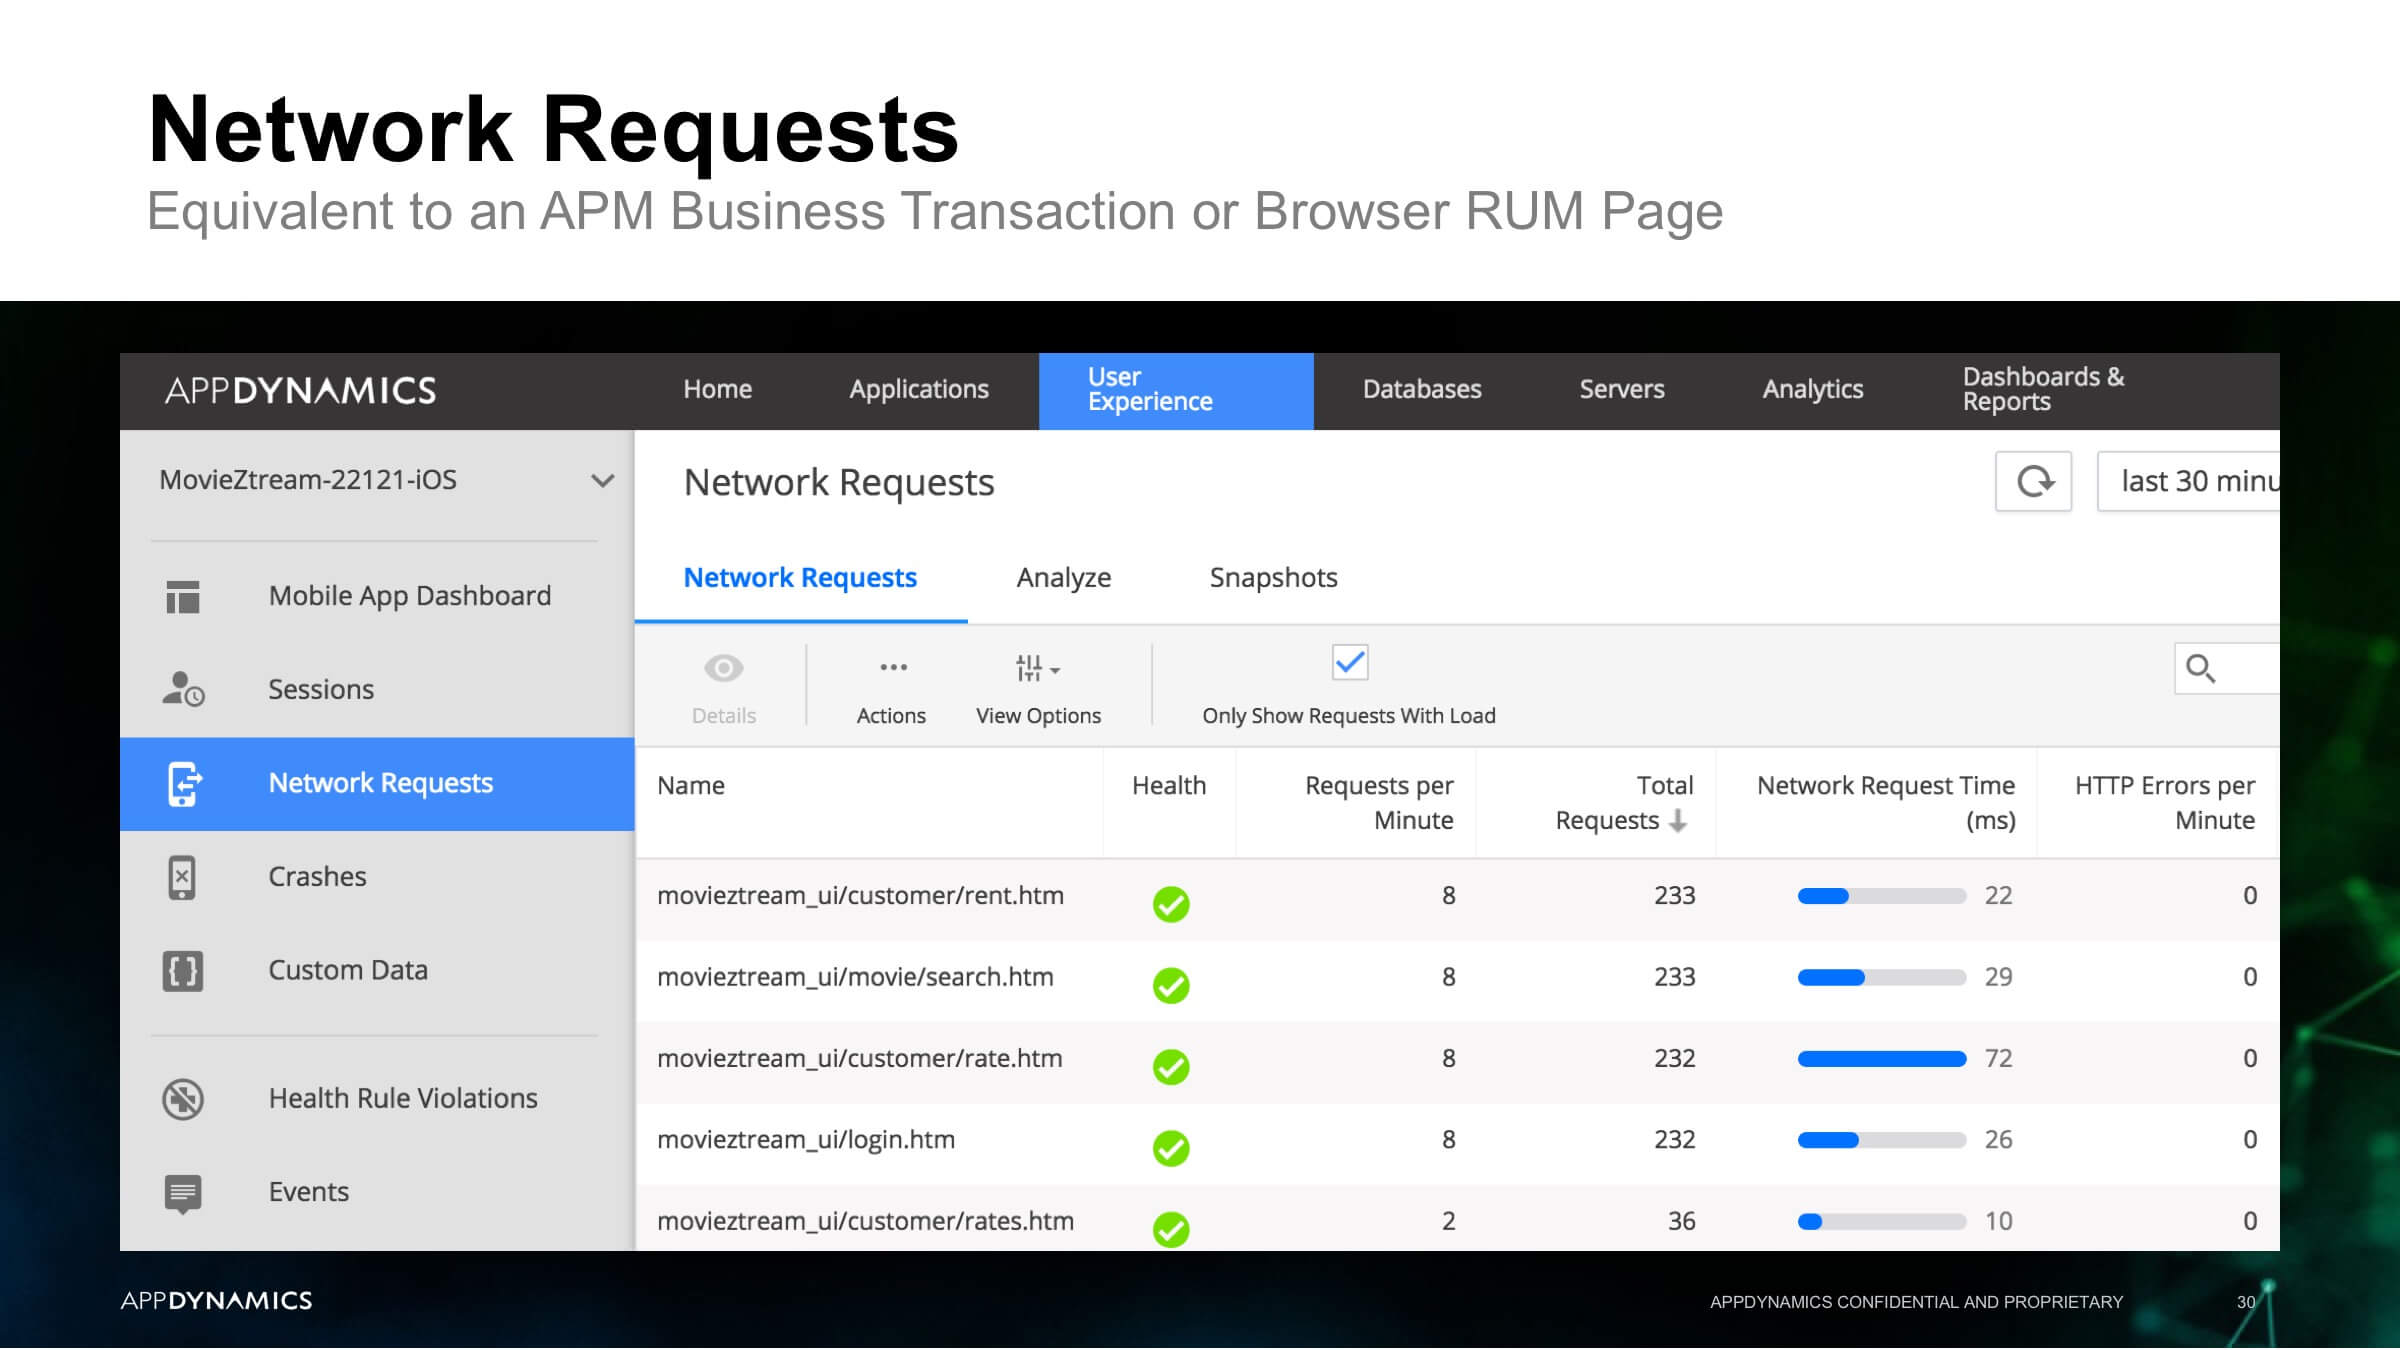This screenshot has width=2400, height=1350.
Task: Click request time bar for login.htm
Action: (1881, 1140)
